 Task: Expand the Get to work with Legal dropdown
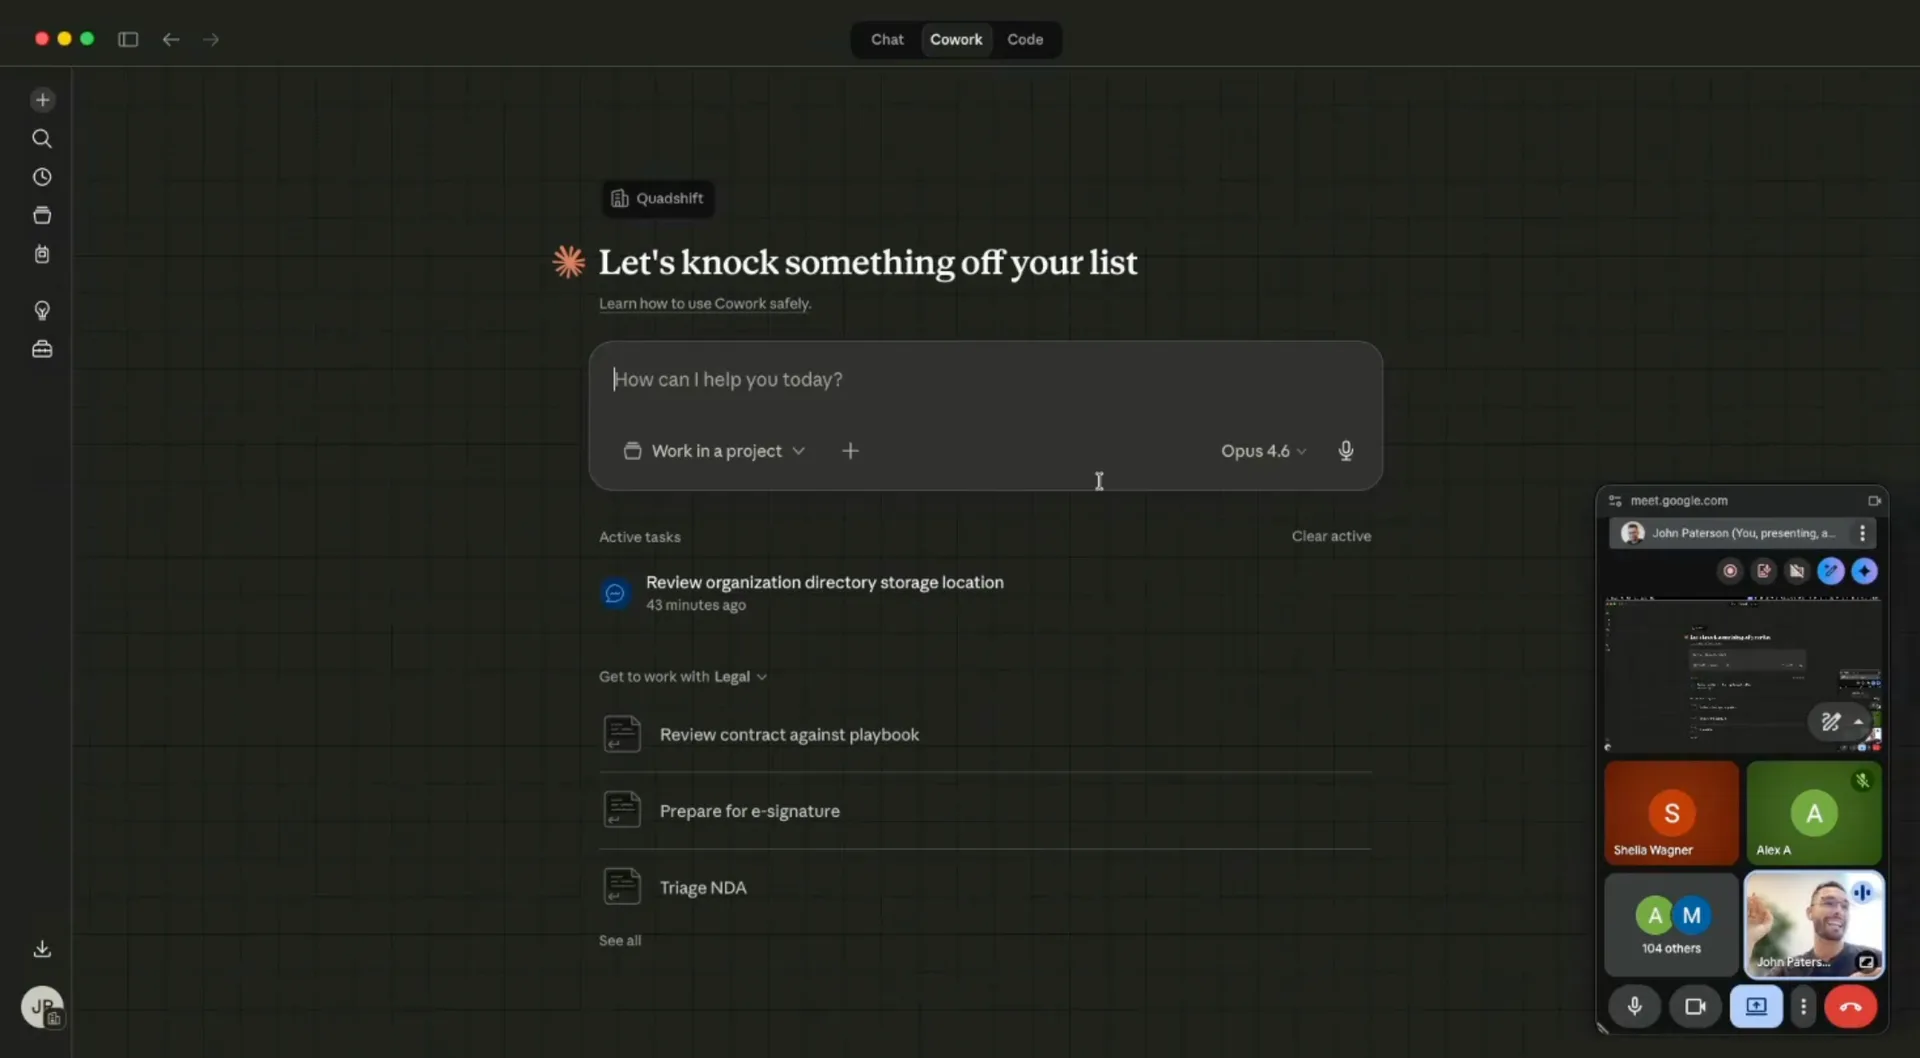tap(683, 677)
